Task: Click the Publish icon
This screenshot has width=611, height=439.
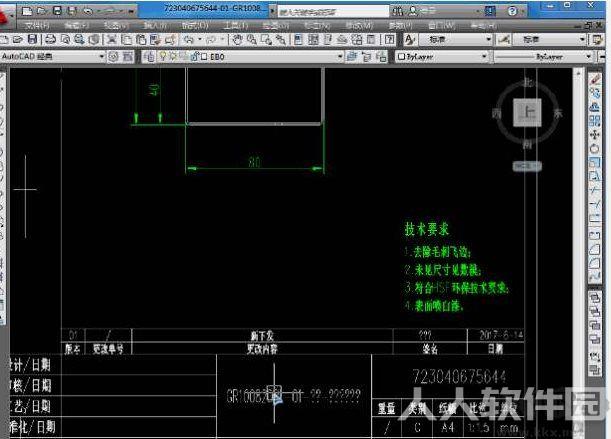Action: pyautogui.click(x=79, y=39)
